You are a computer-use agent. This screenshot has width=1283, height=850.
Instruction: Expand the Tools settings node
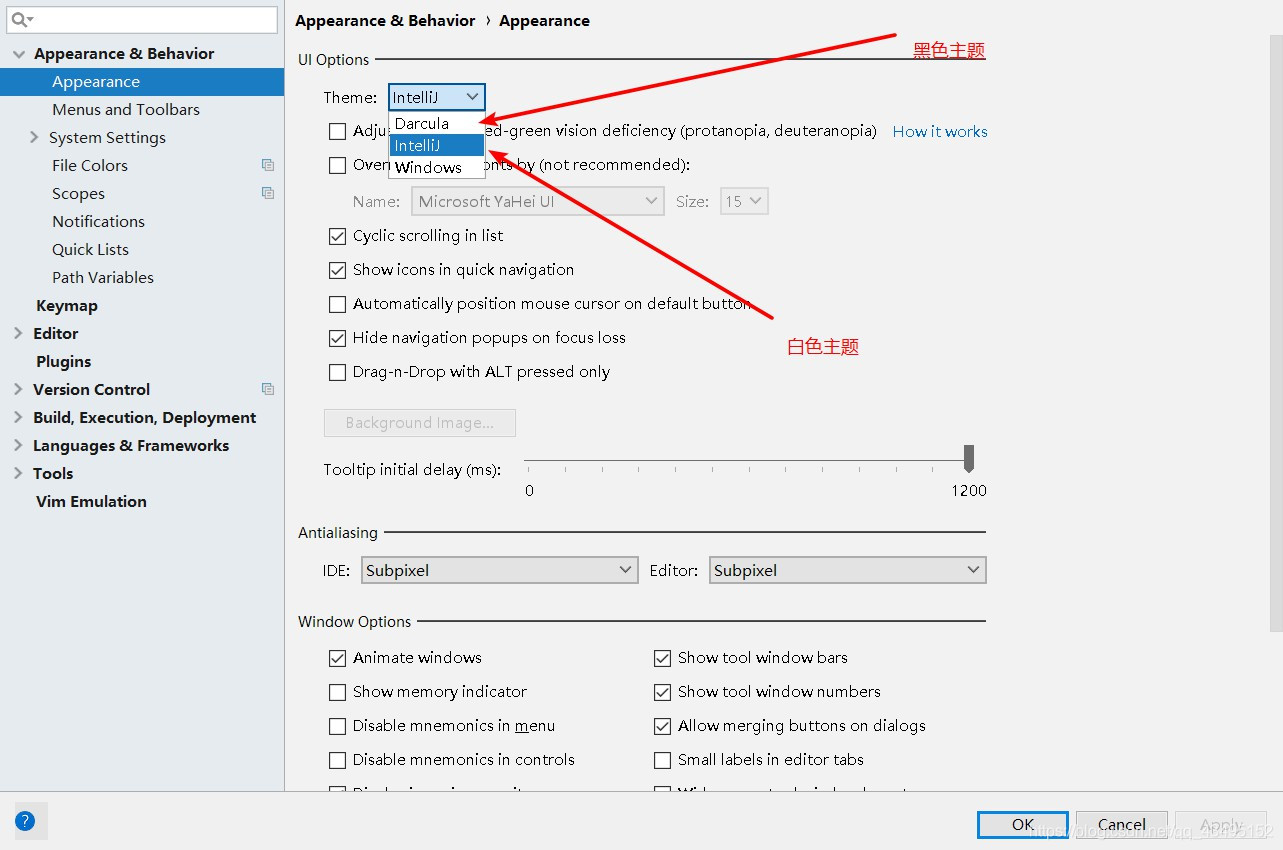coord(19,473)
